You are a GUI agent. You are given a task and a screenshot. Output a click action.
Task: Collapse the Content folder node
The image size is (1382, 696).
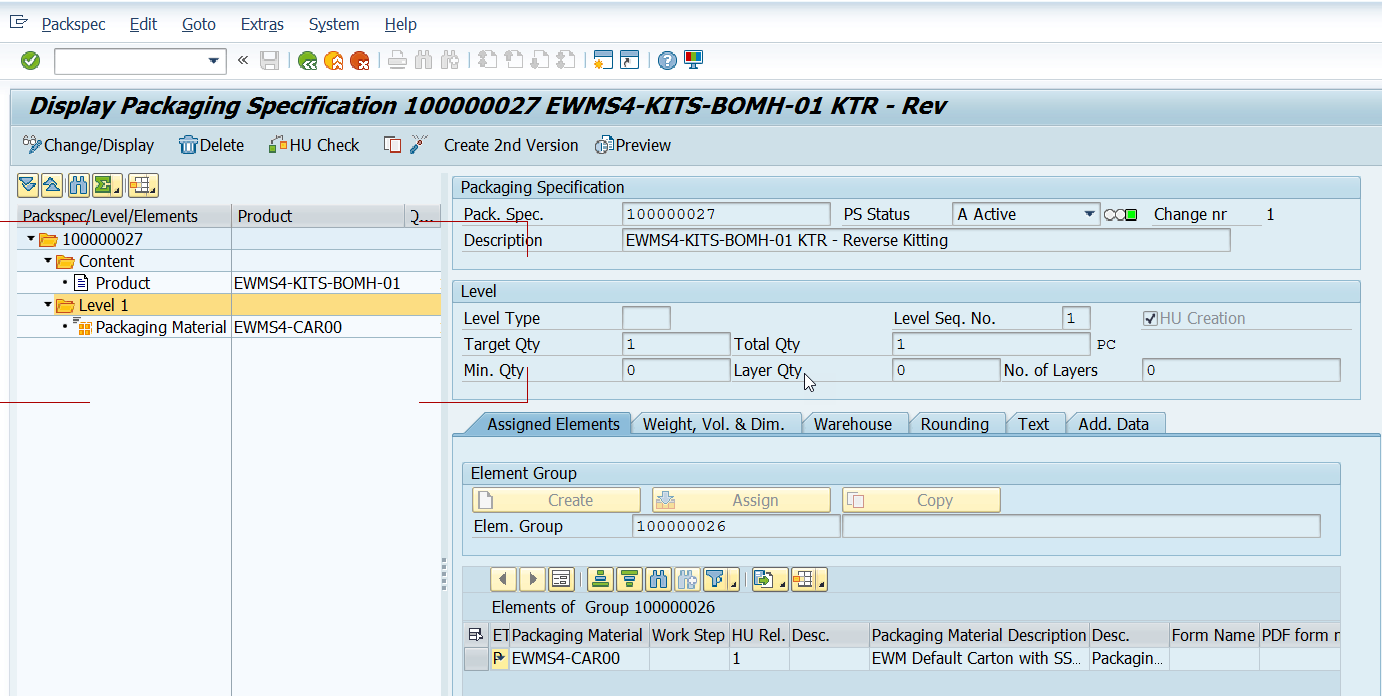coord(47,261)
